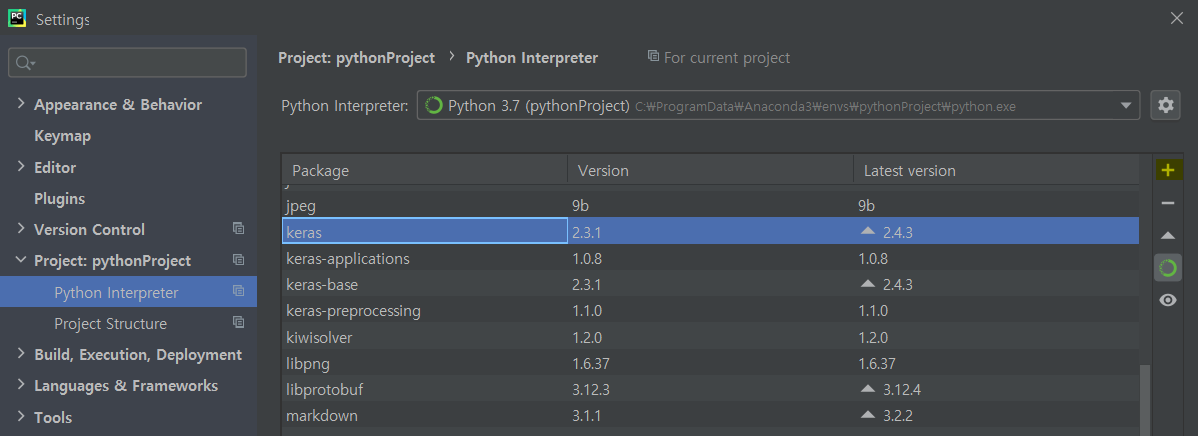Open the interpreter gear settings icon
The width and height of the screenshot is (1198, 436).
tap(1165, 105)
